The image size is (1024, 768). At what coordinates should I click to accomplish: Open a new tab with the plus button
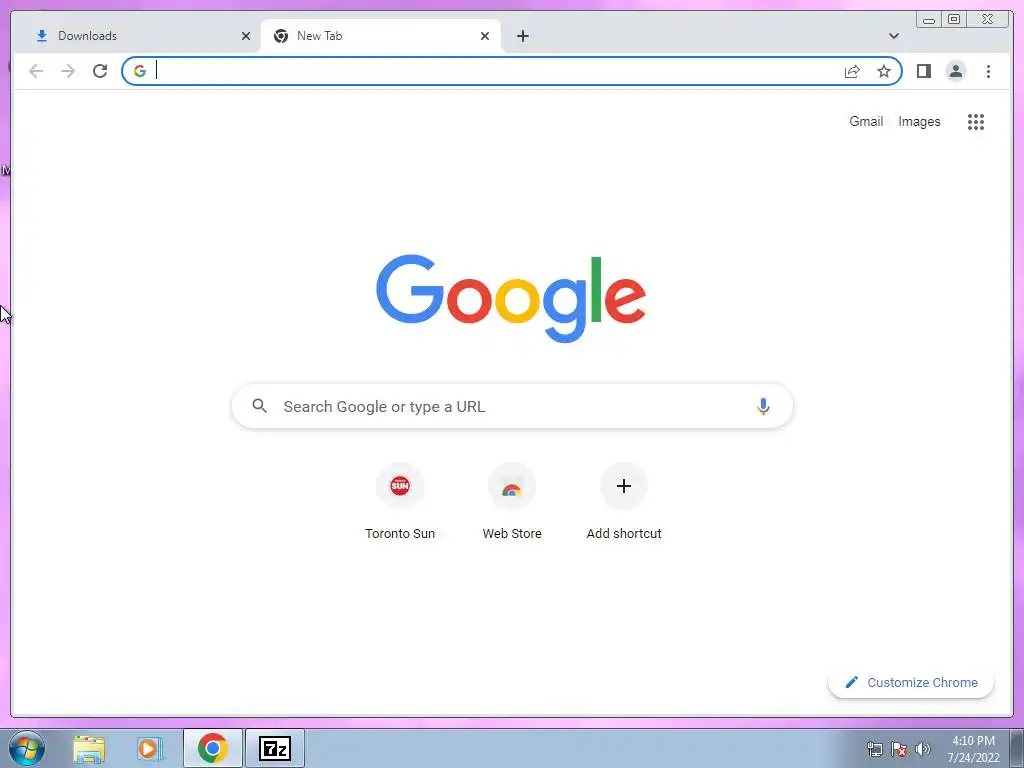pos(522,36)
